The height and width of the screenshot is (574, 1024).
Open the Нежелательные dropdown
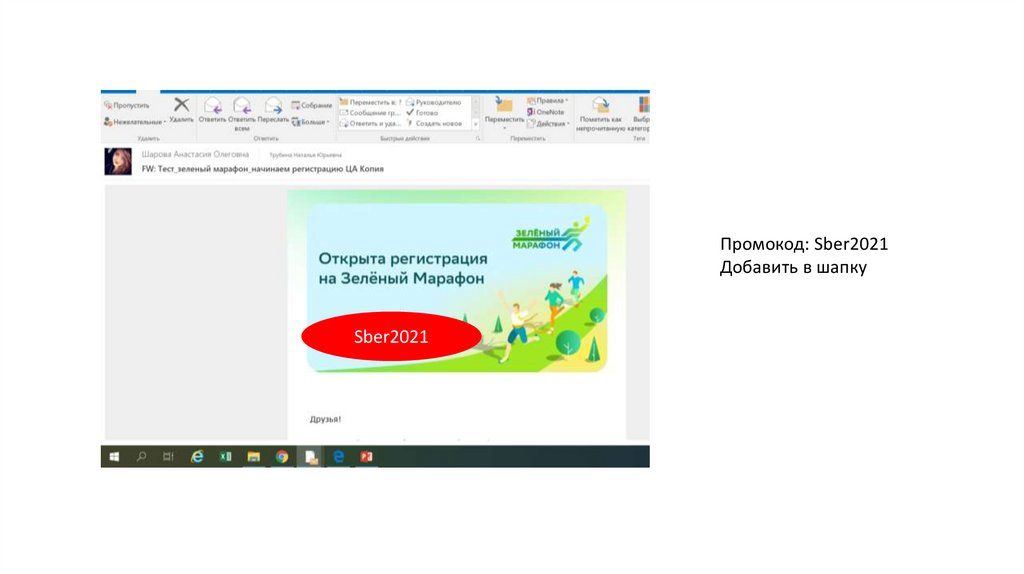click(135, 121)
